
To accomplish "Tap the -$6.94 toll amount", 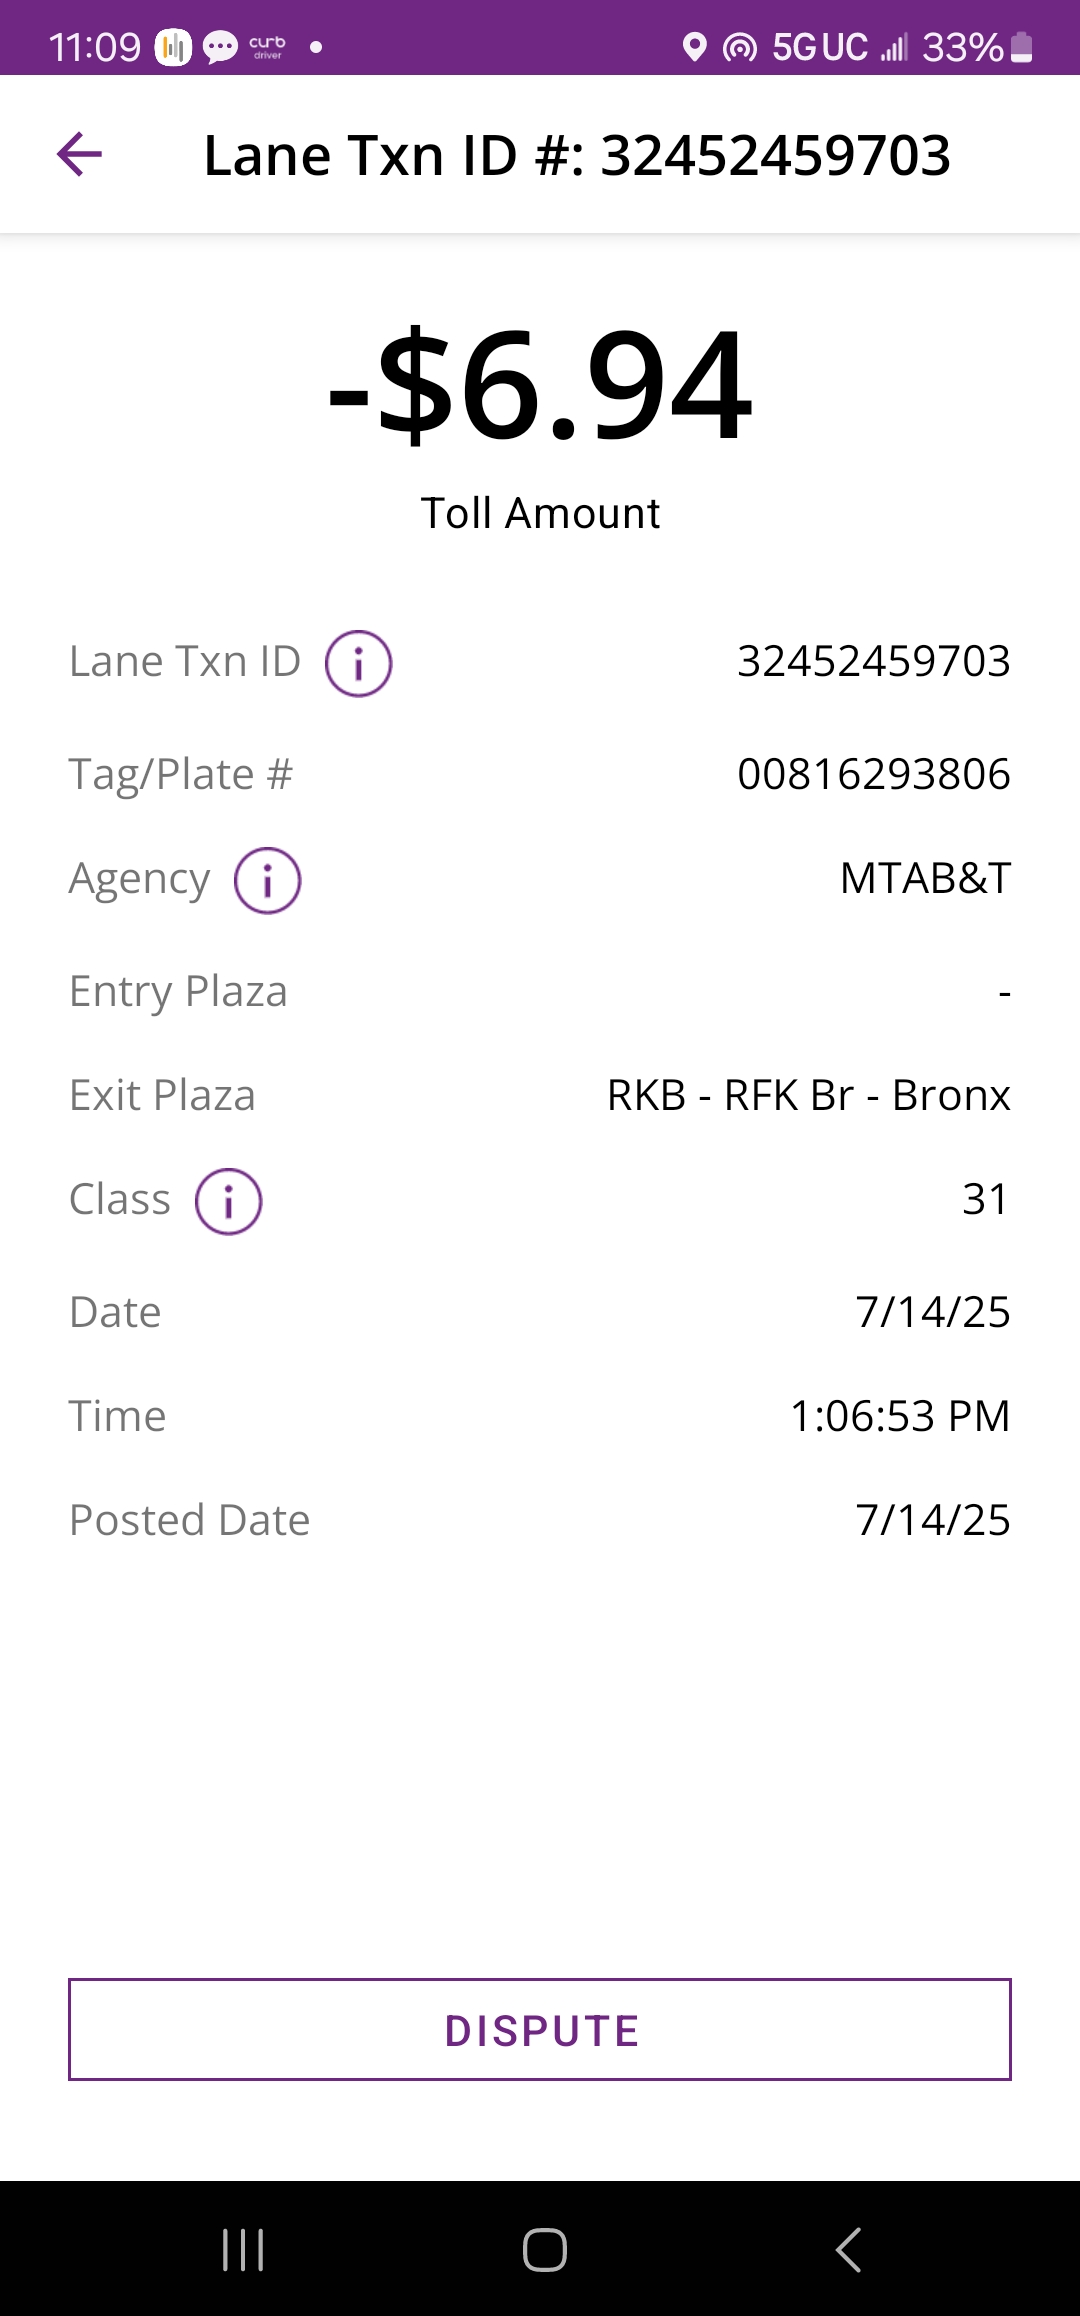I will [x=540, y=386].
